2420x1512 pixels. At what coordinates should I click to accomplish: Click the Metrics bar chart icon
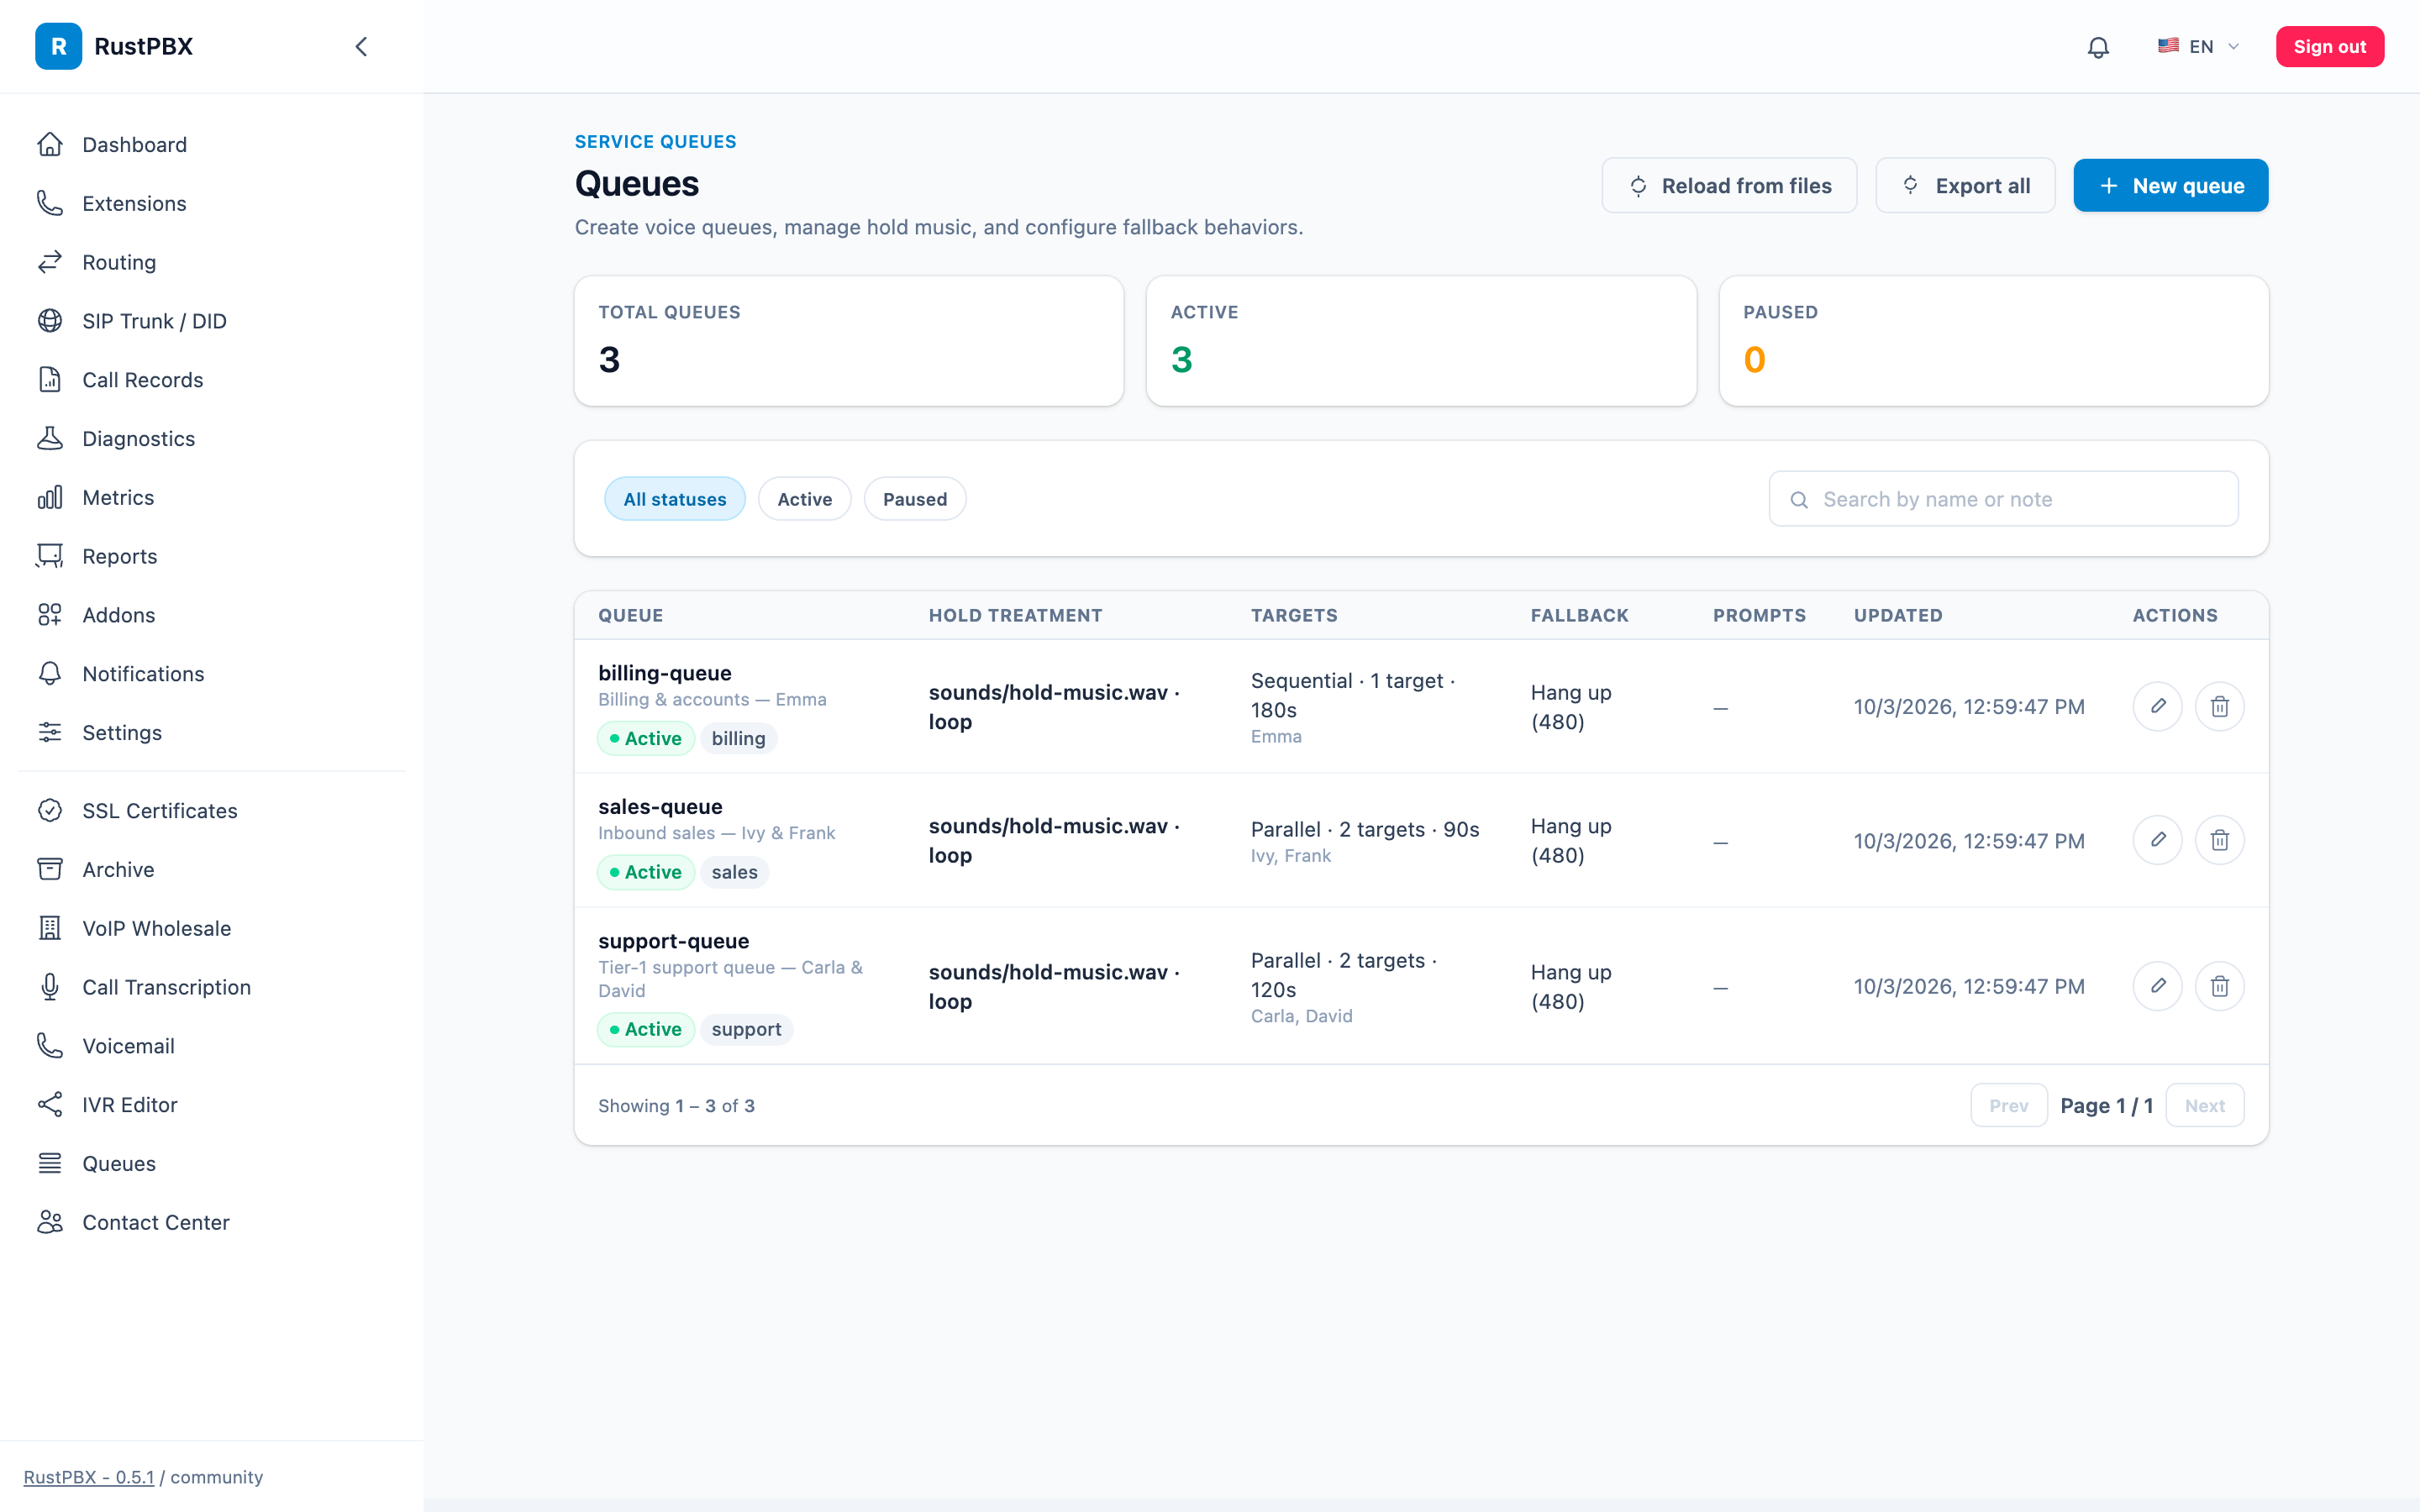(x=50, y=498)
